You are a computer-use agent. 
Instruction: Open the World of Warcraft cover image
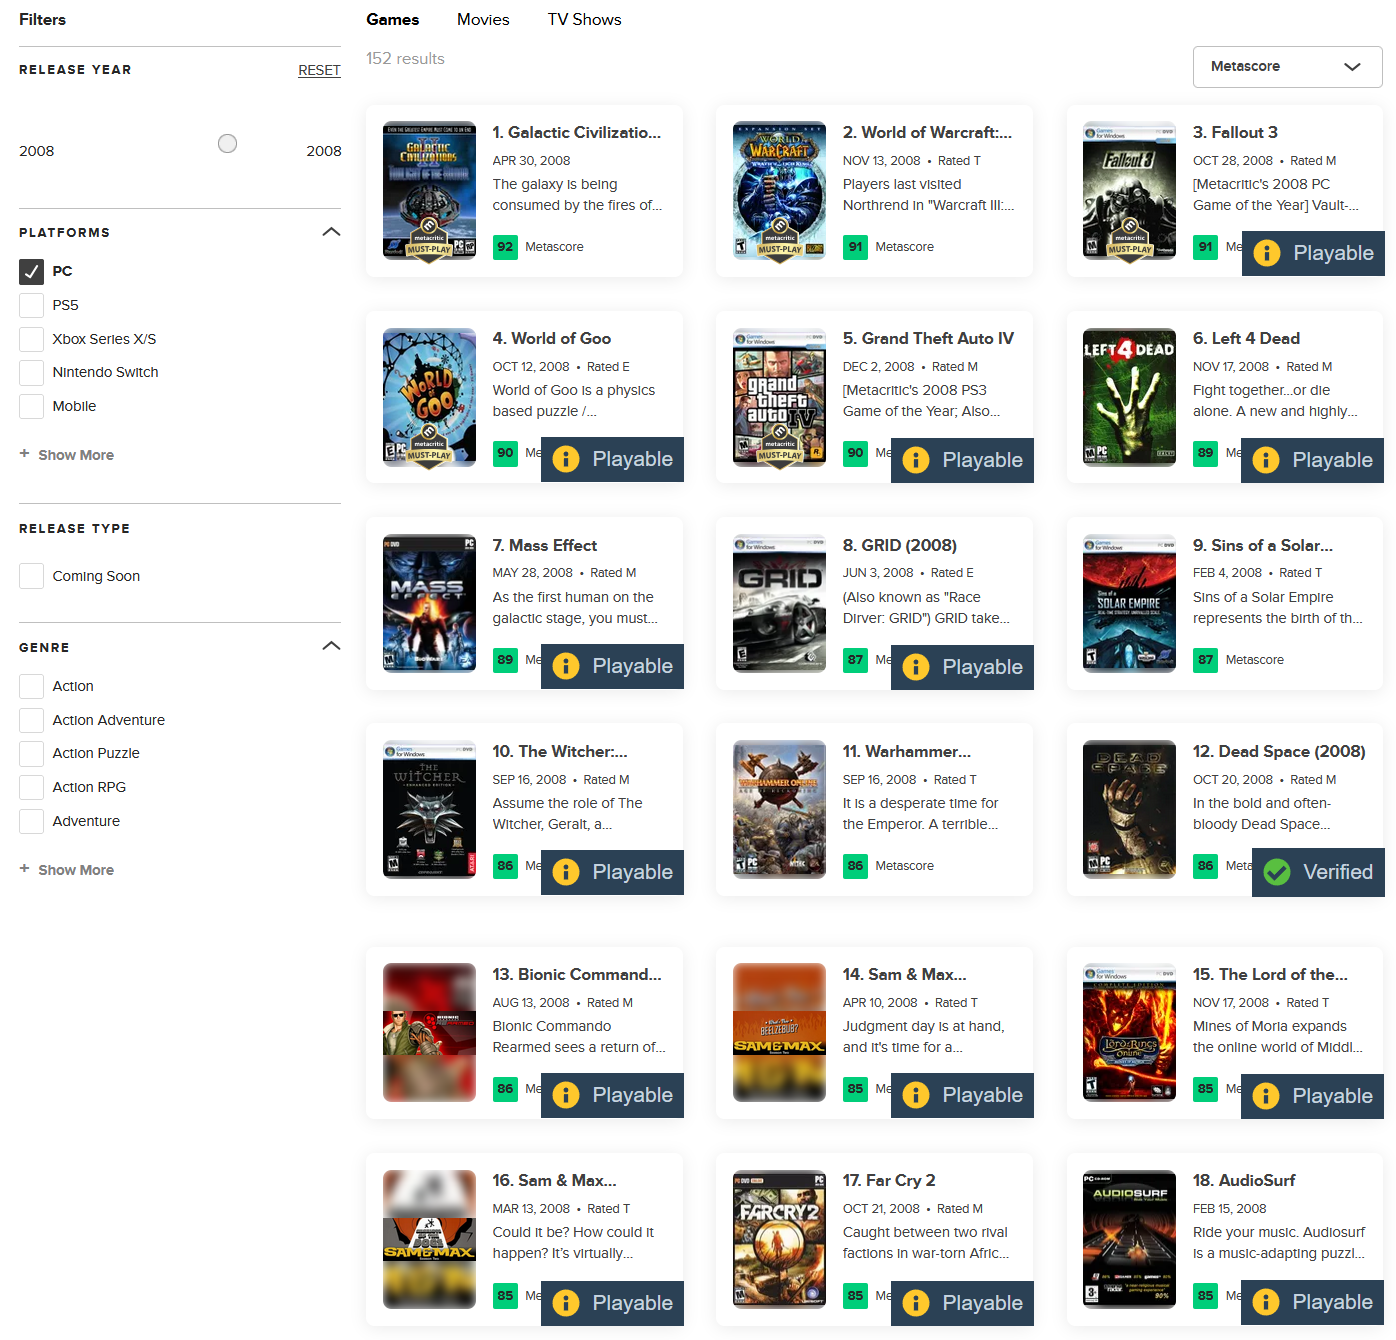point(779,191)
